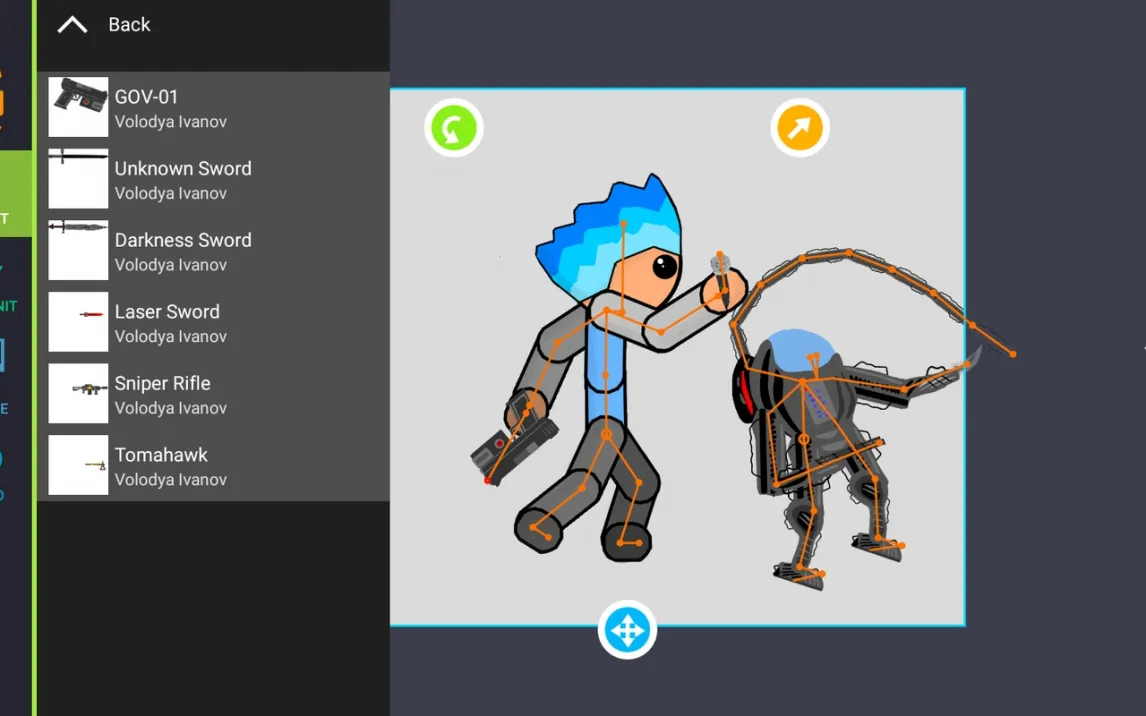This screenshot has height=716, width=1146.
Task: Click the green highlighted tab on the left sidebar
Action: 15,194
